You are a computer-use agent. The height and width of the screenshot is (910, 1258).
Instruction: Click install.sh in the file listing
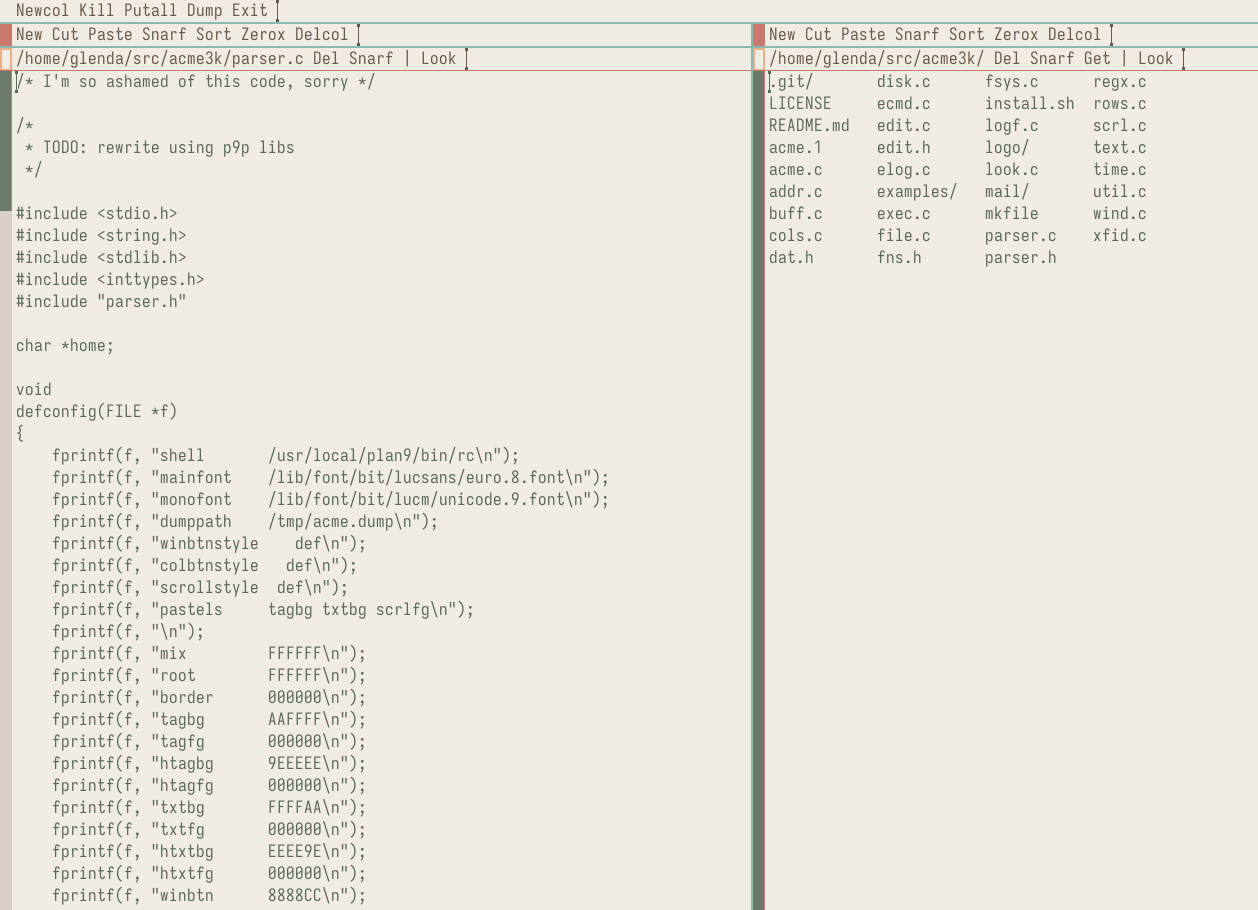1030,104
